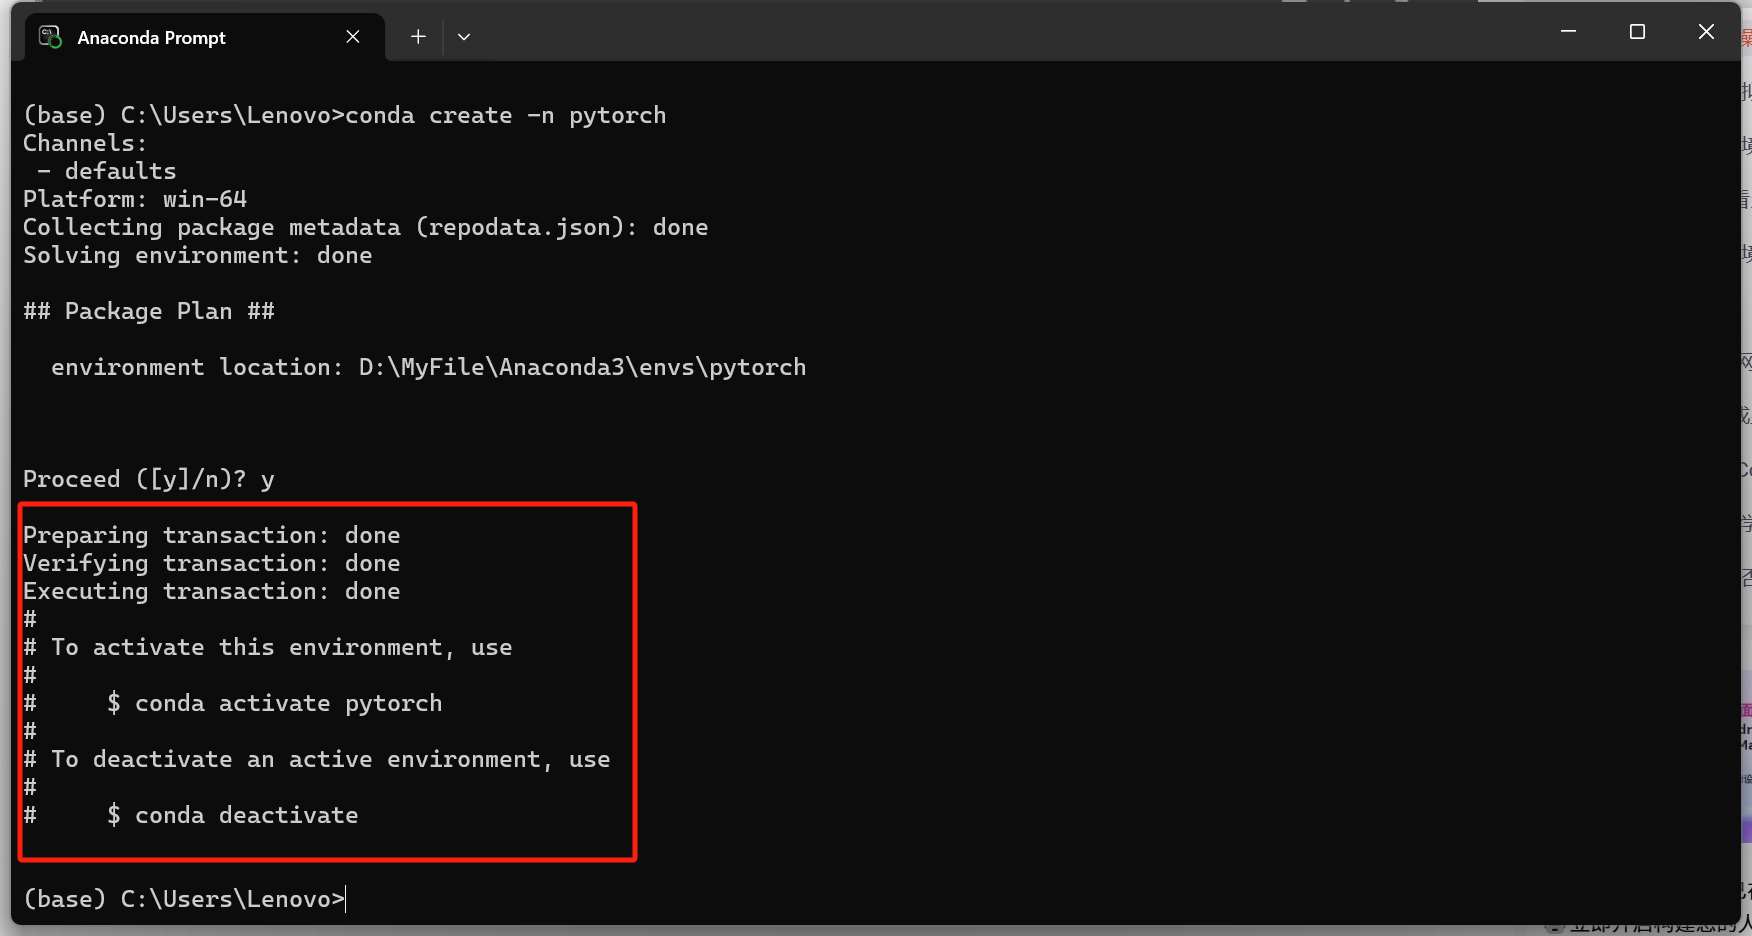1752x936 pixels.
Task: Expand the new tab profile dropdown
Action: [464, 37]
